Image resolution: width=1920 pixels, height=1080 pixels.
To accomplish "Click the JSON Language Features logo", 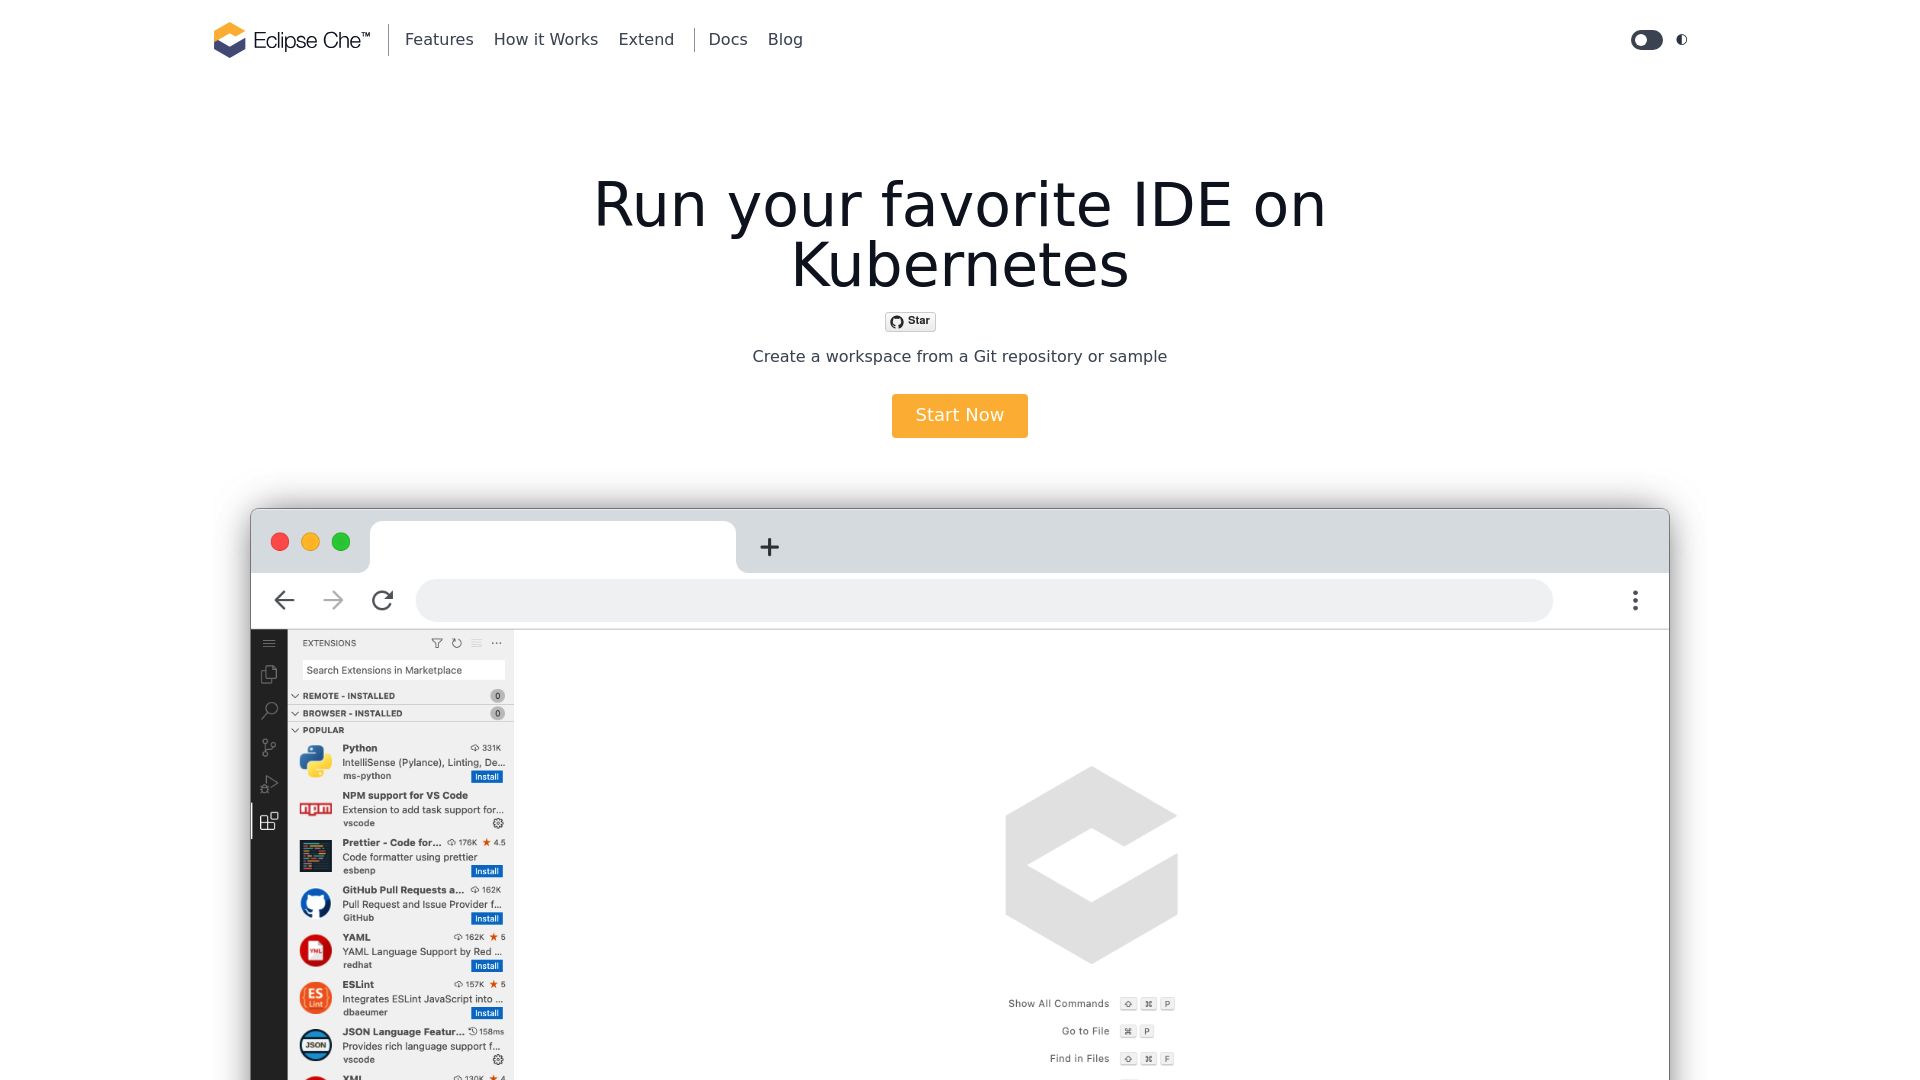I will 316,1044.
